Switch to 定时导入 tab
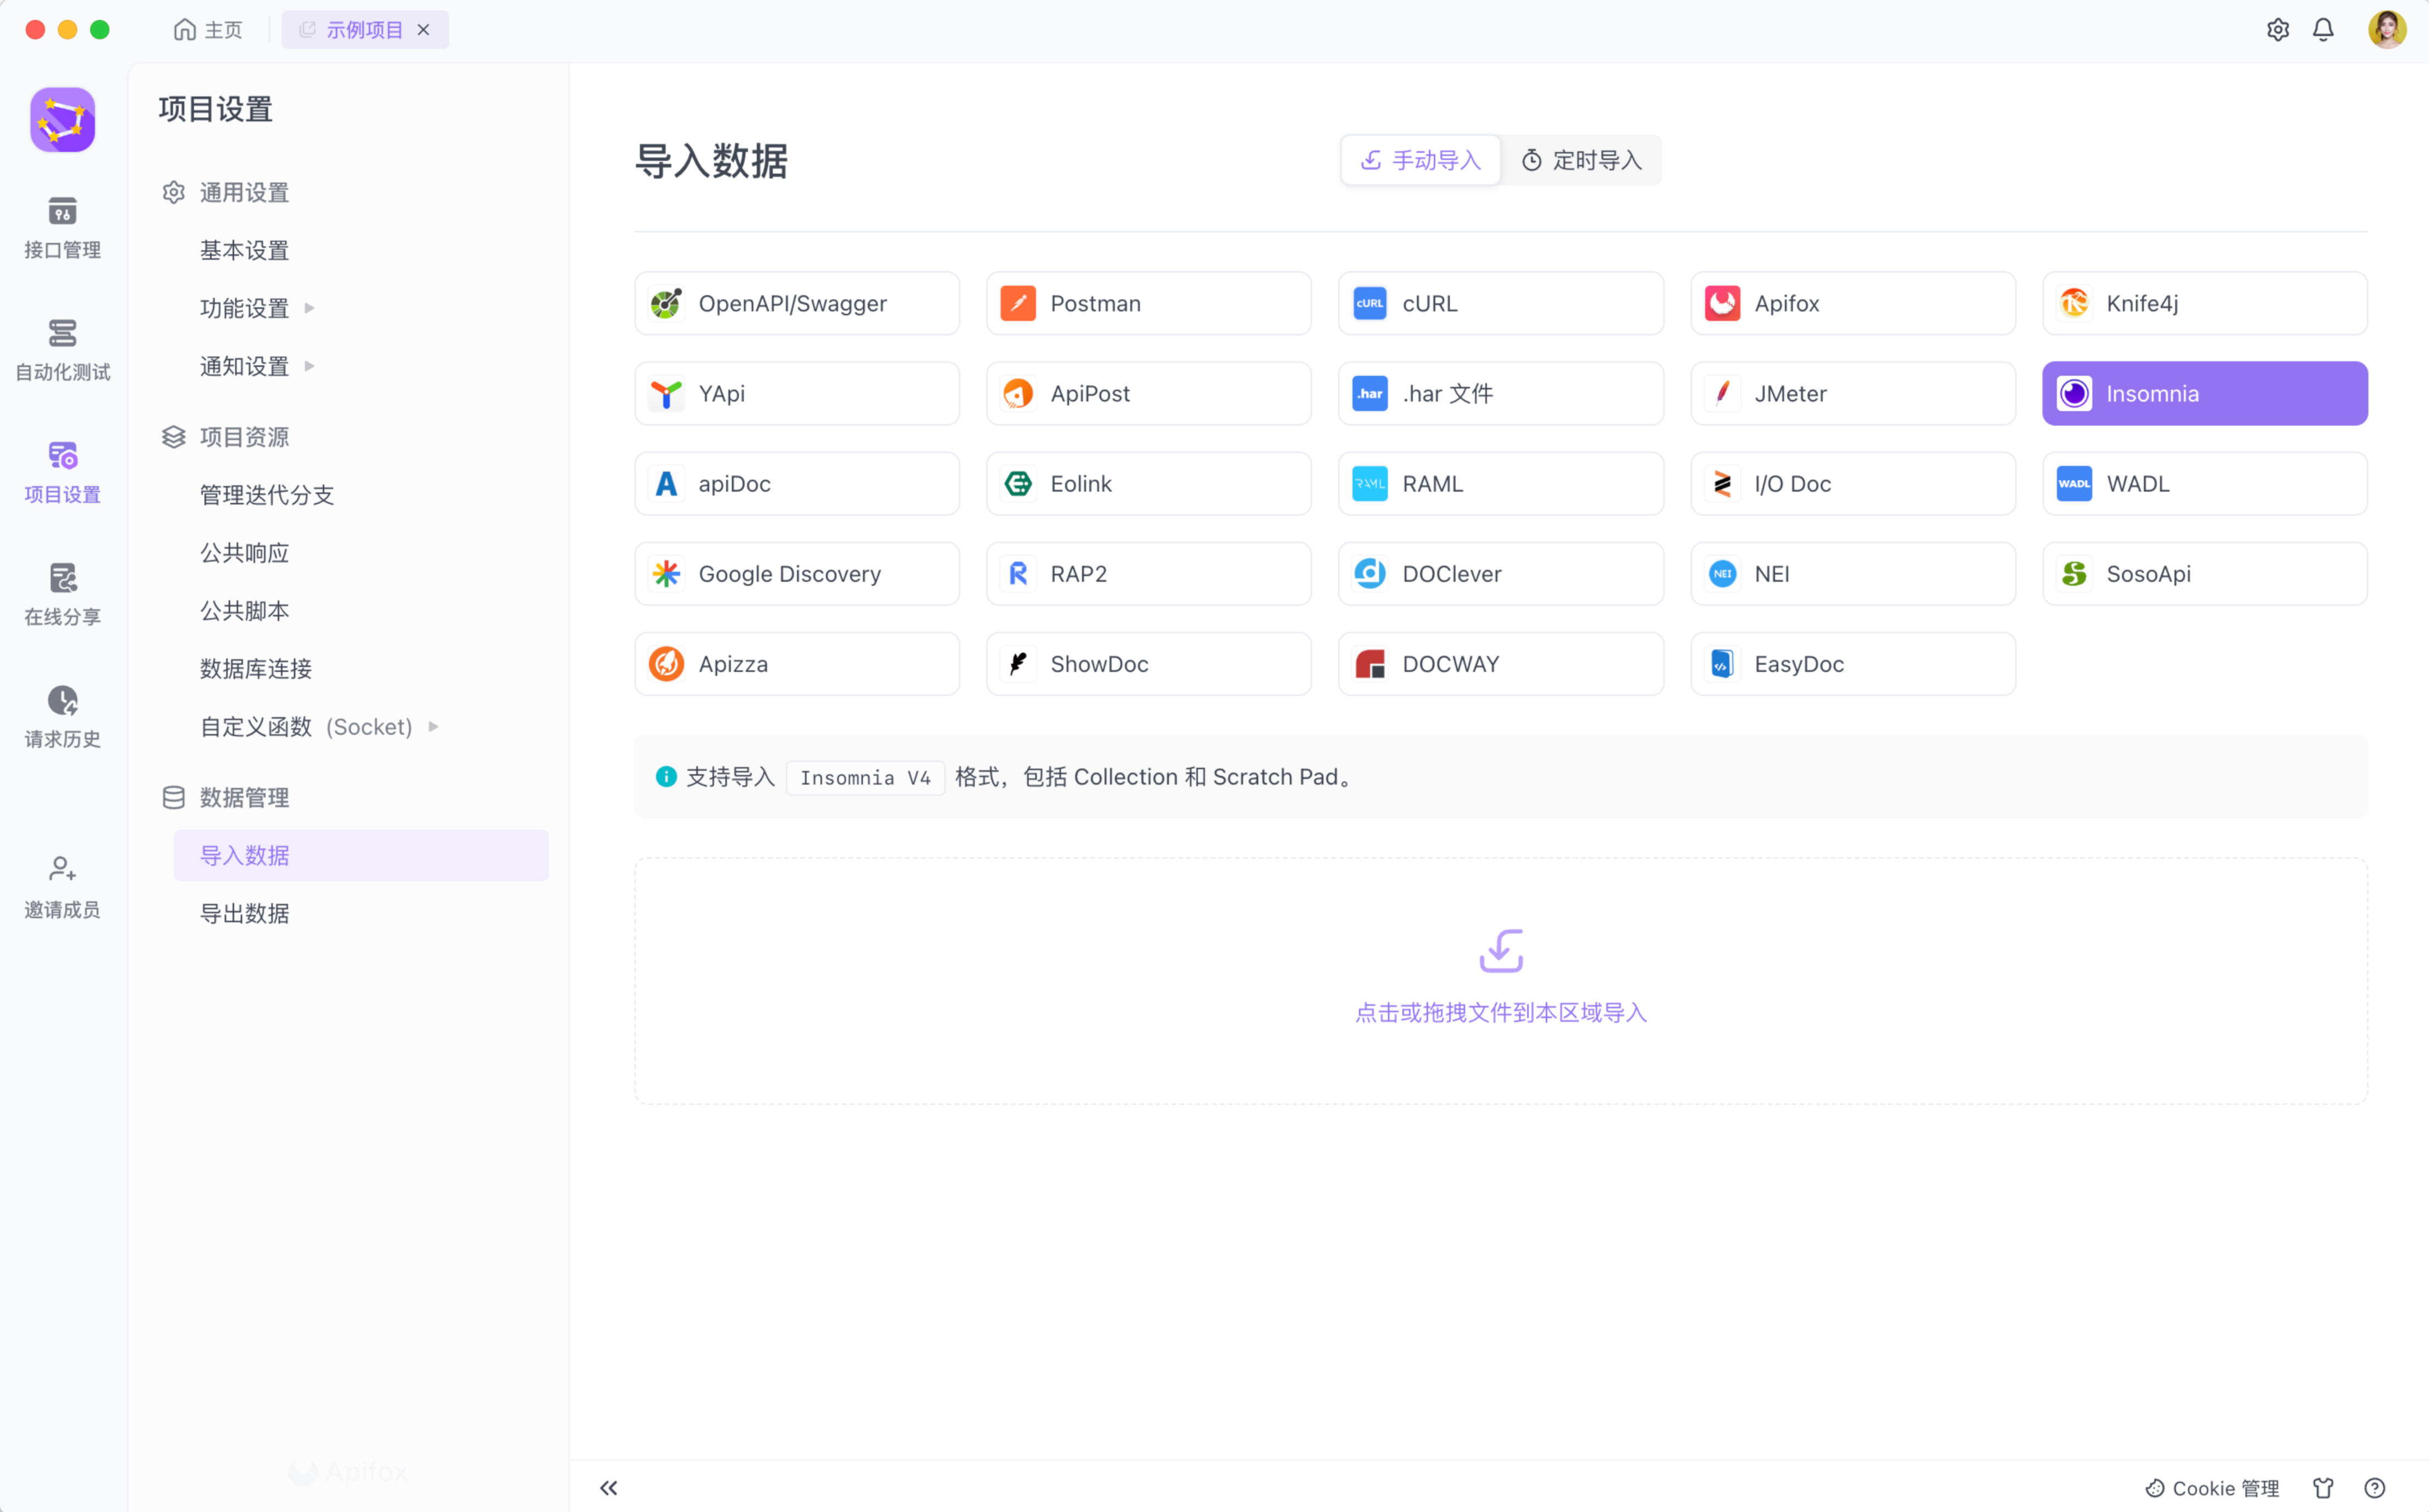 click(1581, 160)
